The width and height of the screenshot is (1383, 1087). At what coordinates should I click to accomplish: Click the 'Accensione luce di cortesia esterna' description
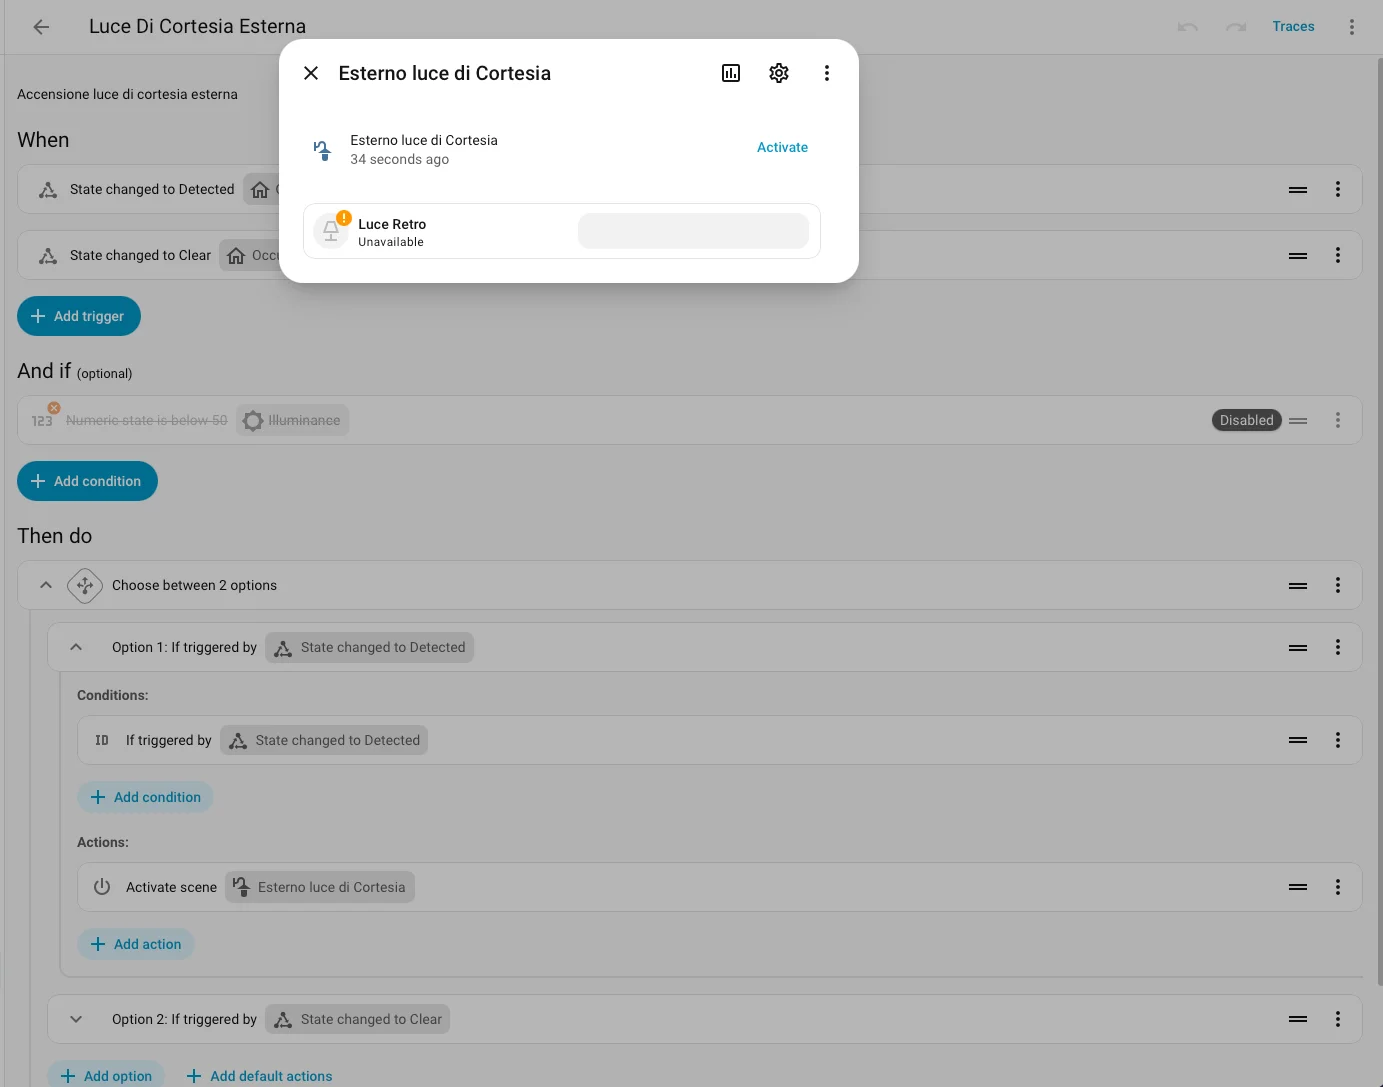point(127,94)
